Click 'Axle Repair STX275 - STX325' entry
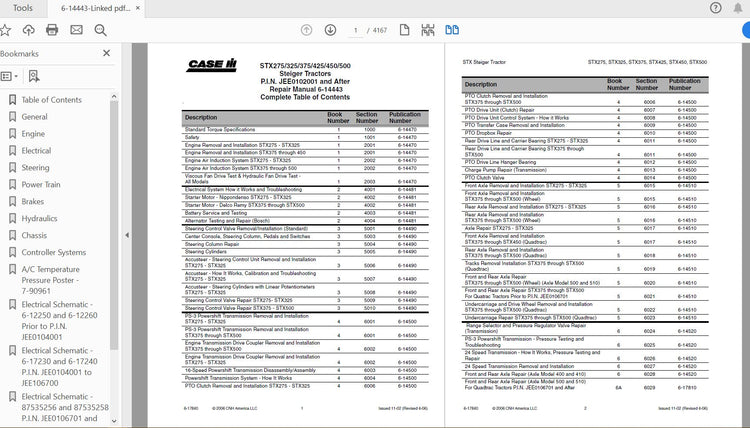 [x=499, y=228]
